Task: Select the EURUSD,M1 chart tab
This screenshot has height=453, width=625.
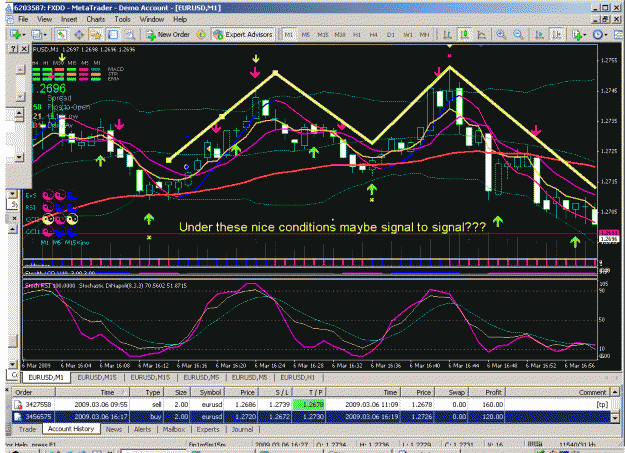Action: pyautogui.click(x=46, y=377)
